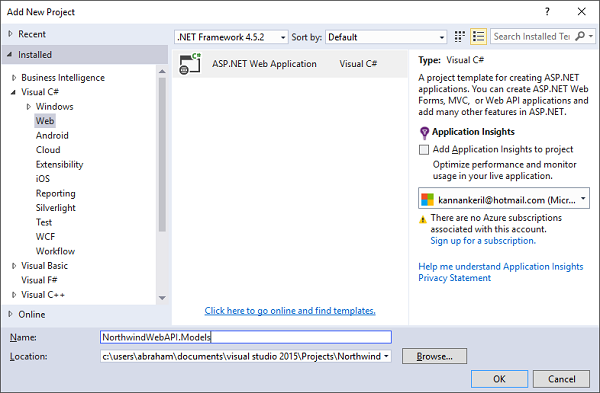The width and height of the screenshot is (600, 393).
Task: Select the ASP.NET Web Application template name
Action: (x=264, y=64)
